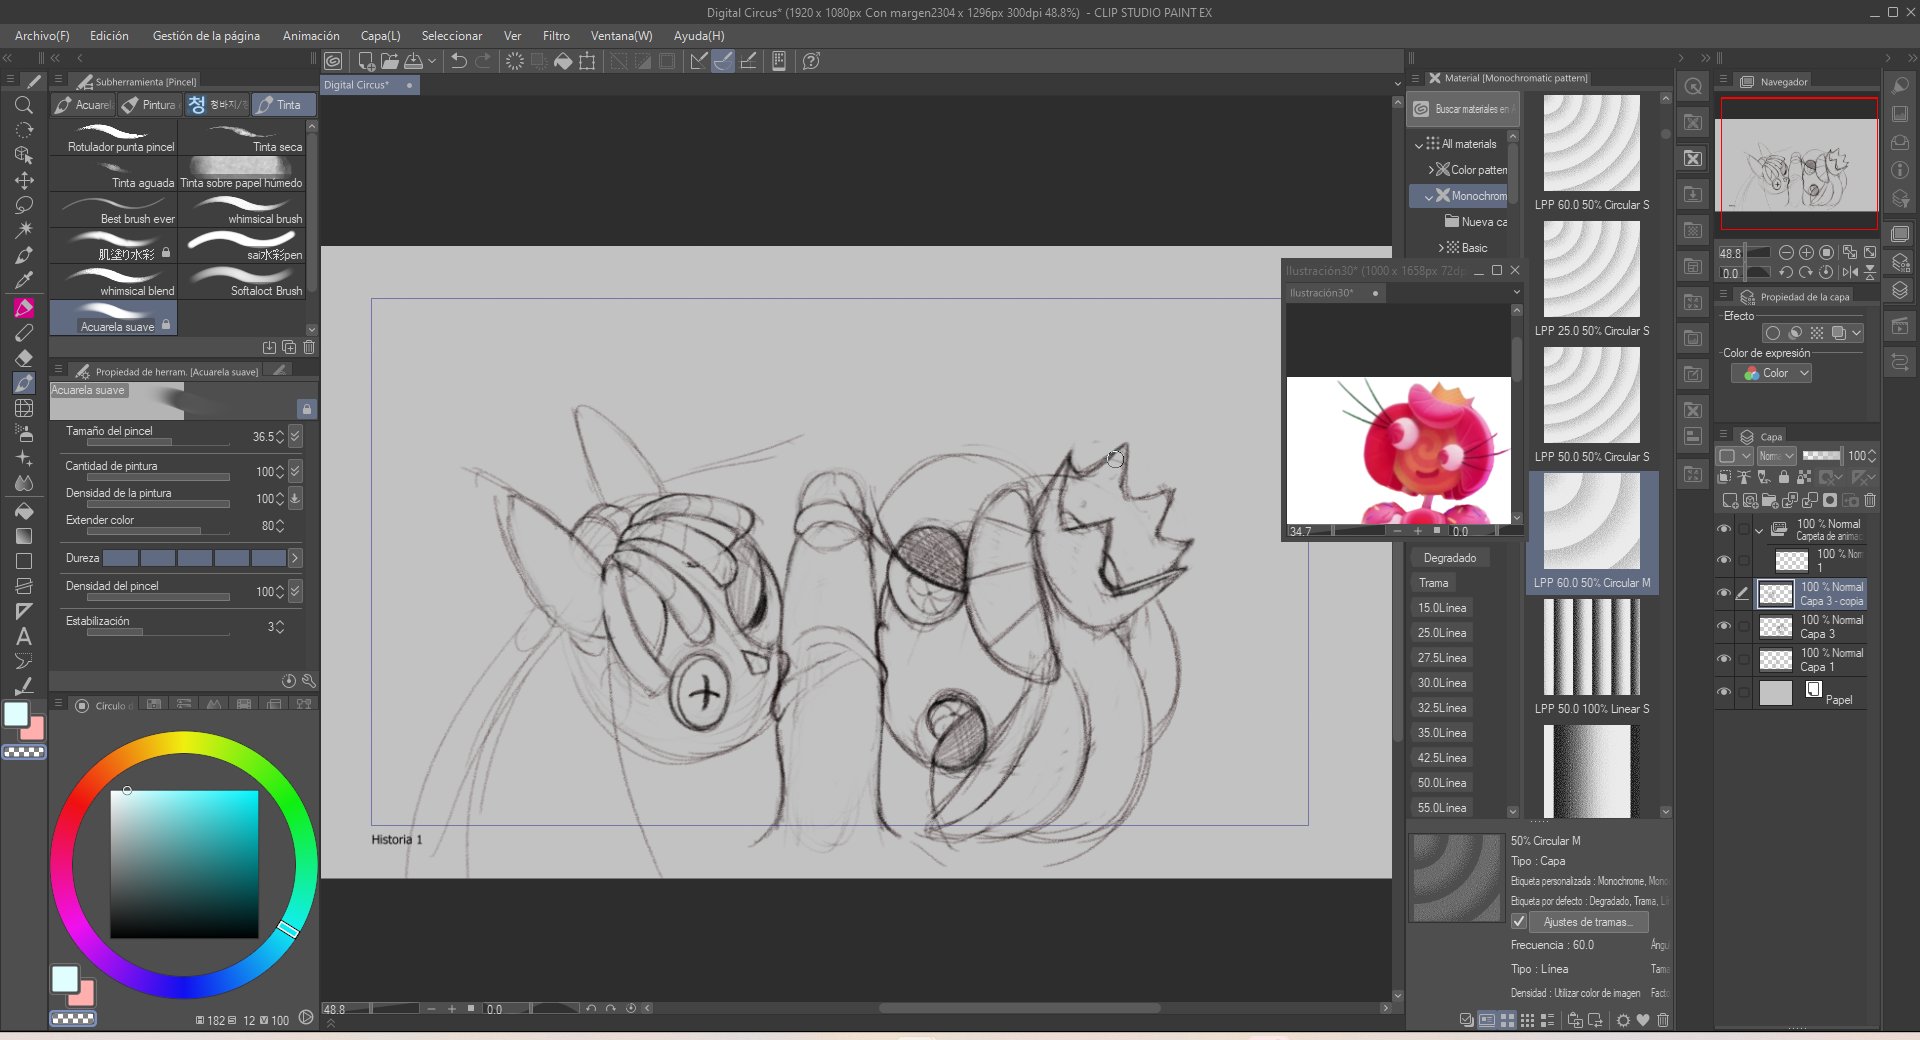Click Delete layer trash icon
Viewport: 1920px width, 1040px height.
click(1870, 500)
